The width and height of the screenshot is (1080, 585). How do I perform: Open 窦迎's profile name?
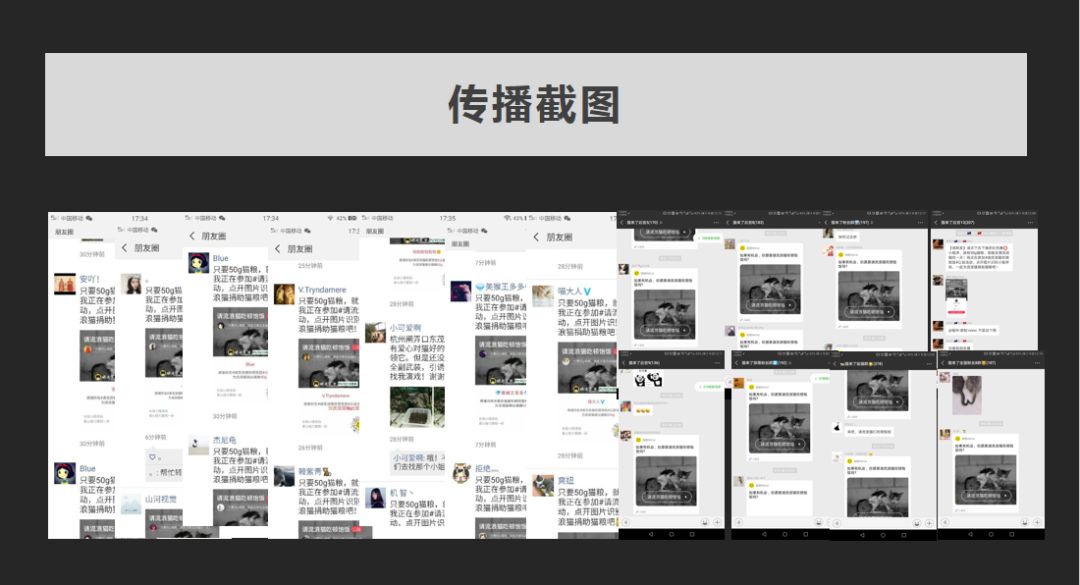[x=567, y=481]
